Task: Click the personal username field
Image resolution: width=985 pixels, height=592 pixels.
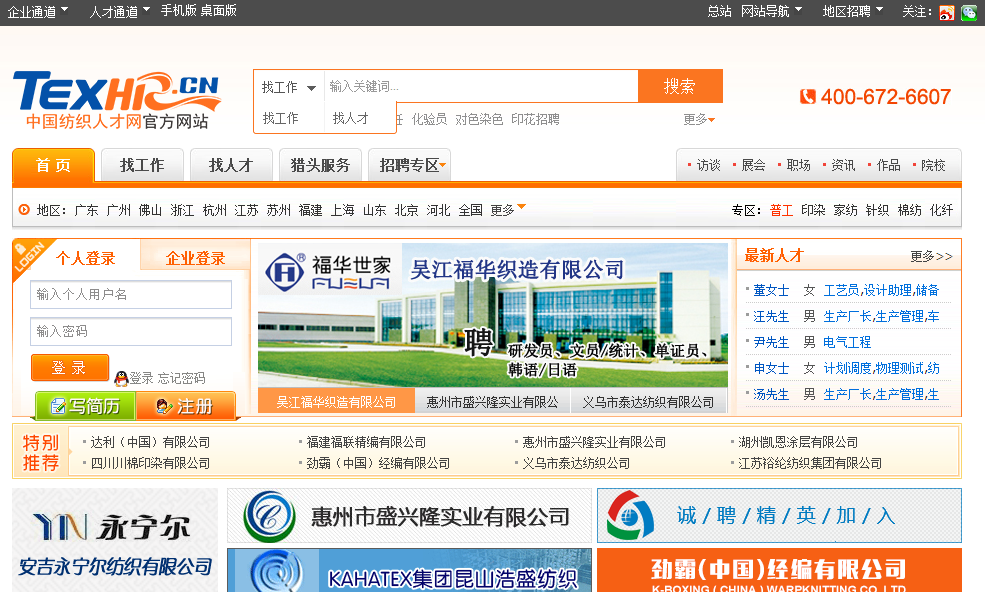Action: point(131,295)
